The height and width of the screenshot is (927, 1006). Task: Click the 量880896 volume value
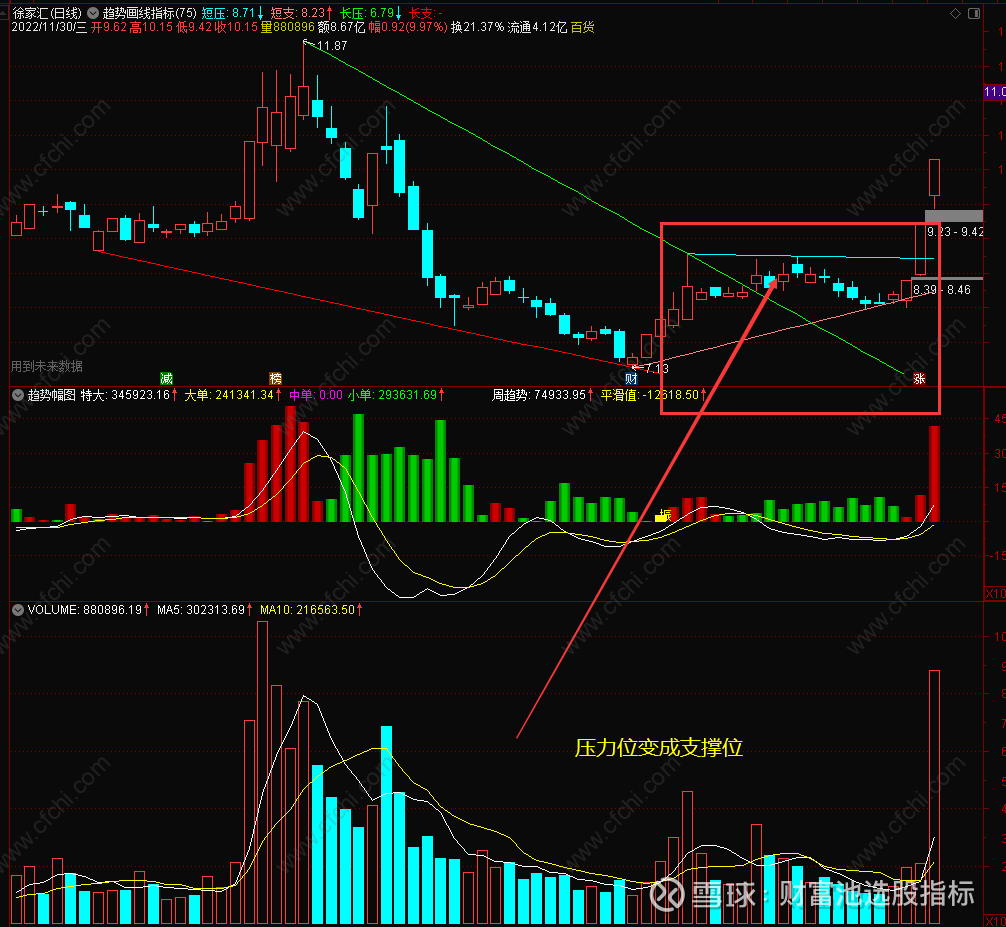(x=287, y=27)
